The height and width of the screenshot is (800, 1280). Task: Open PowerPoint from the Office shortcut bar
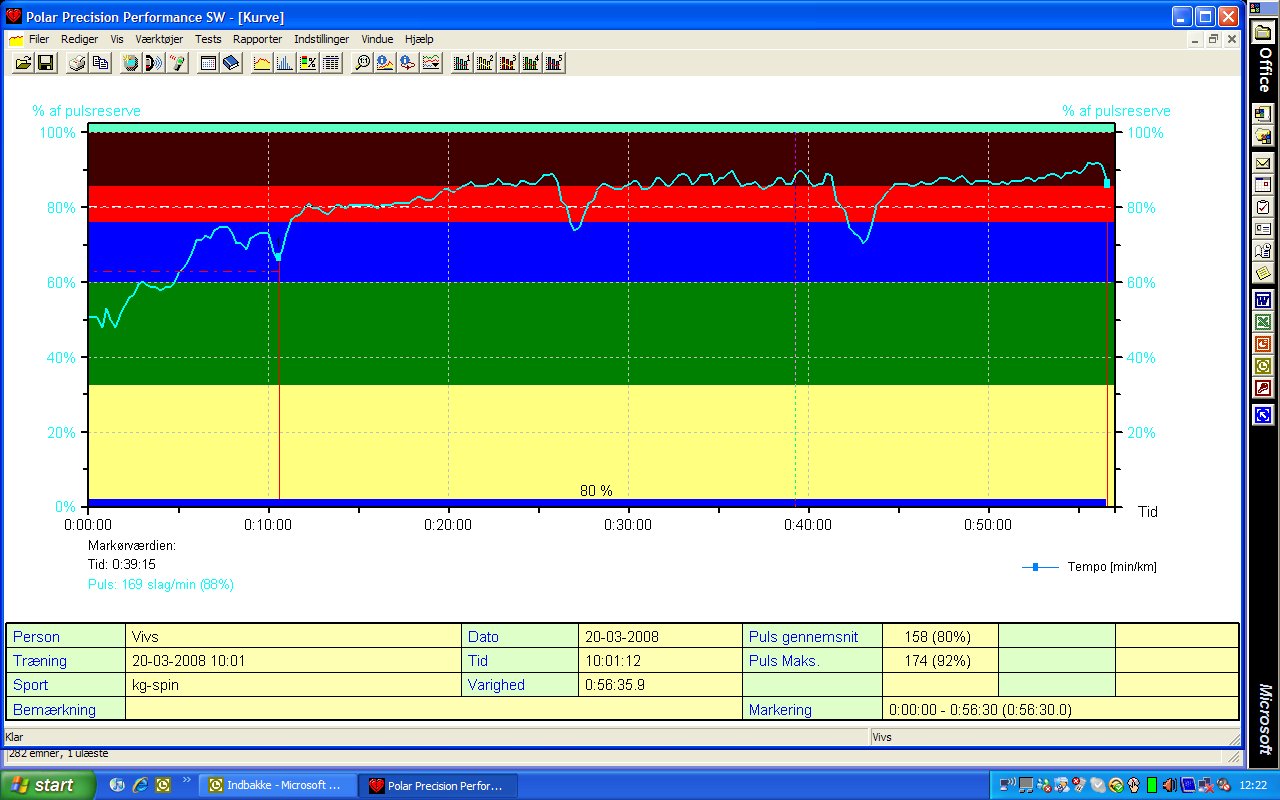[1263, 344]
